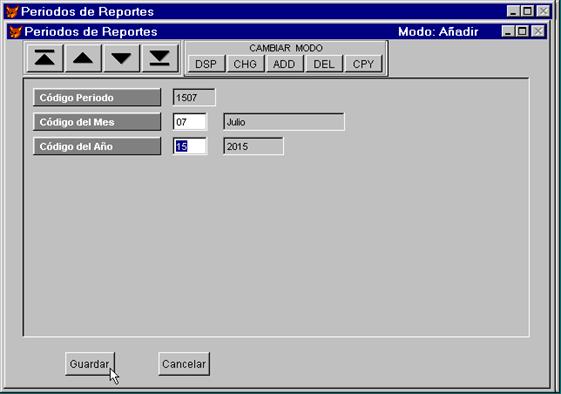Jump to the last record arrow

pyautogui.click(x=160, y=58)
